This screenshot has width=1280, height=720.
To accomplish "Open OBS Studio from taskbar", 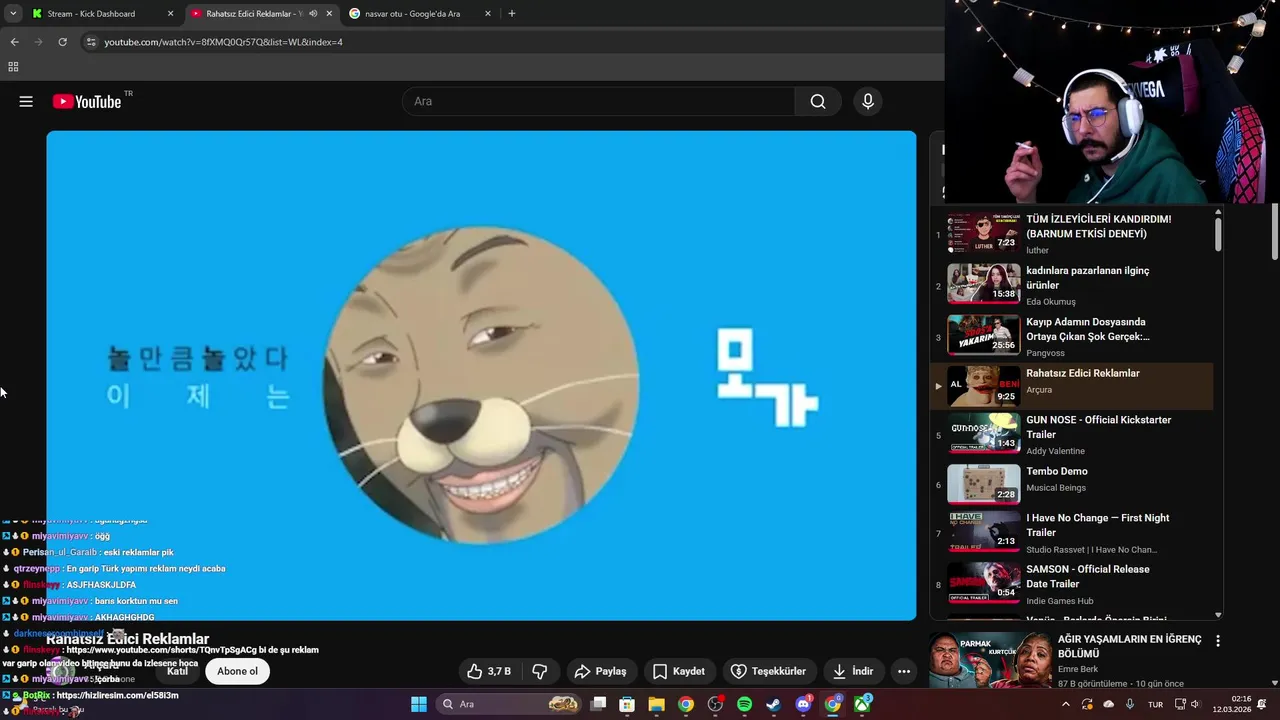I will click(715, 704).
